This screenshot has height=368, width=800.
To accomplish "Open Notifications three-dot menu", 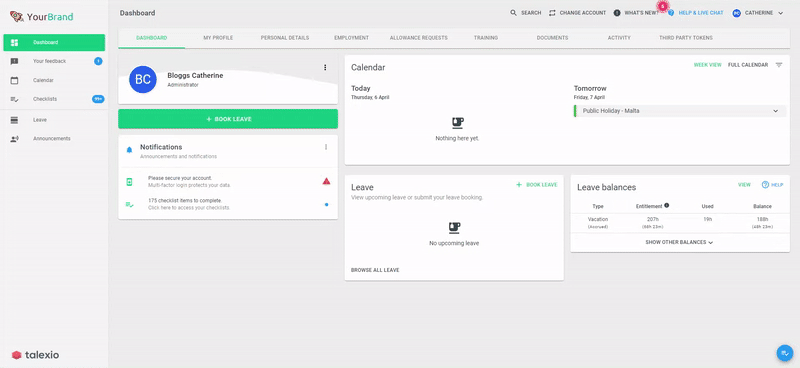I will [326, 147].
